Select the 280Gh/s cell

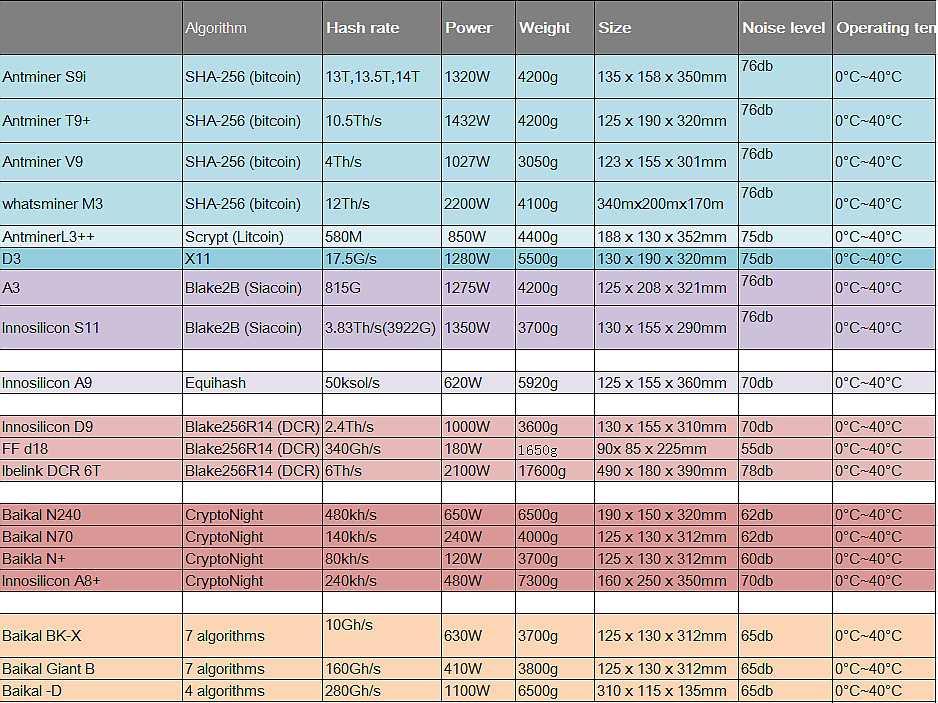[382, 691]
